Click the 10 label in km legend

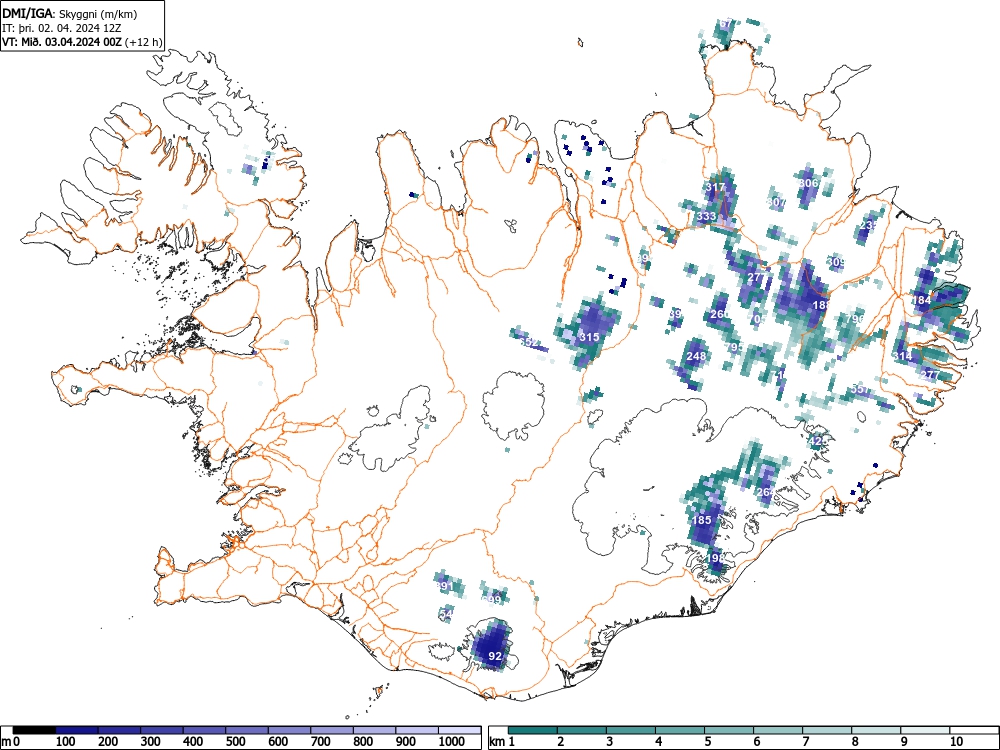[956, 742]
